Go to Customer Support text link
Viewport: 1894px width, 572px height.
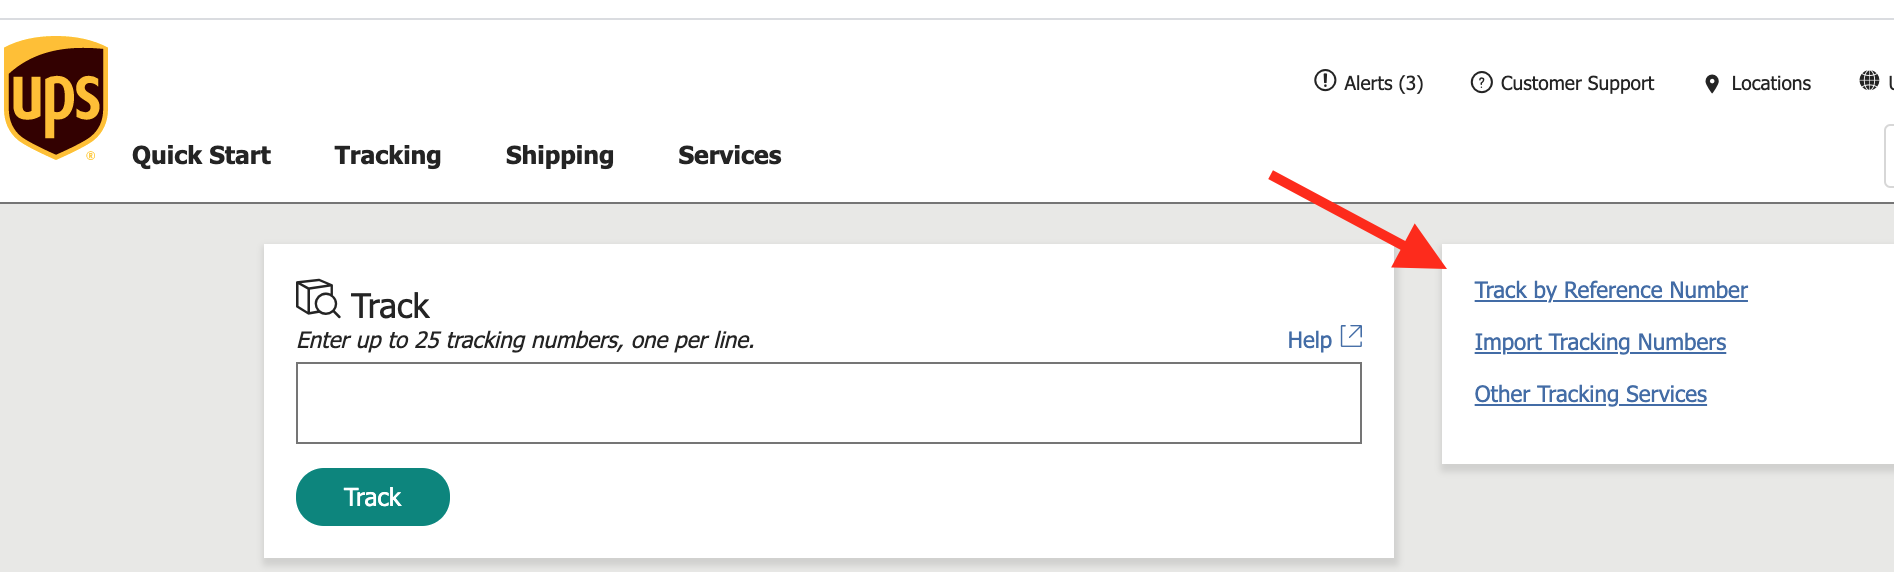click(x=1577, y=83)
